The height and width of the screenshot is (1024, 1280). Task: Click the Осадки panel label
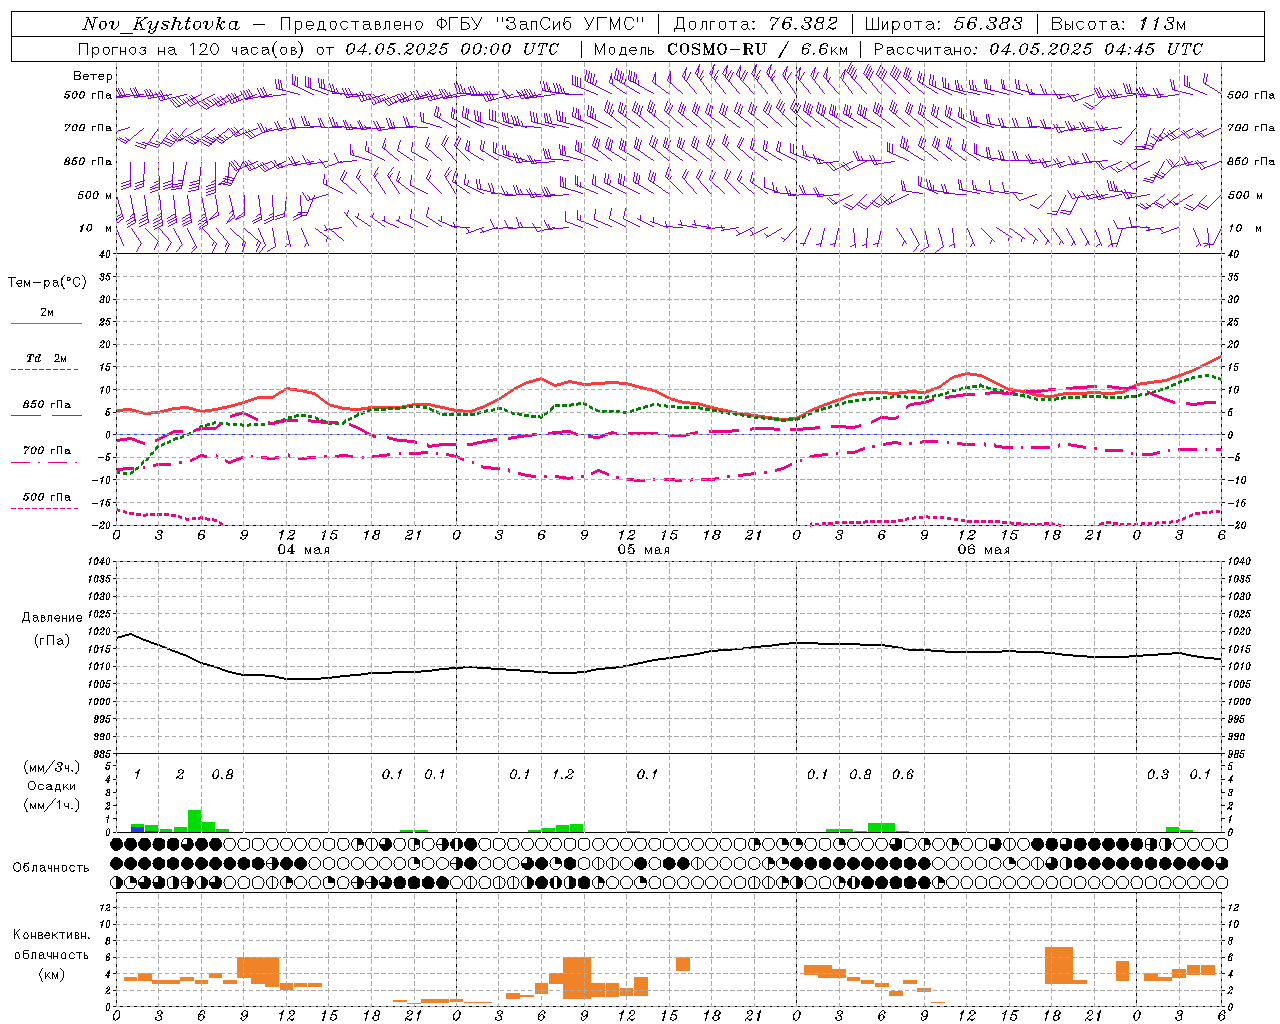51,786
